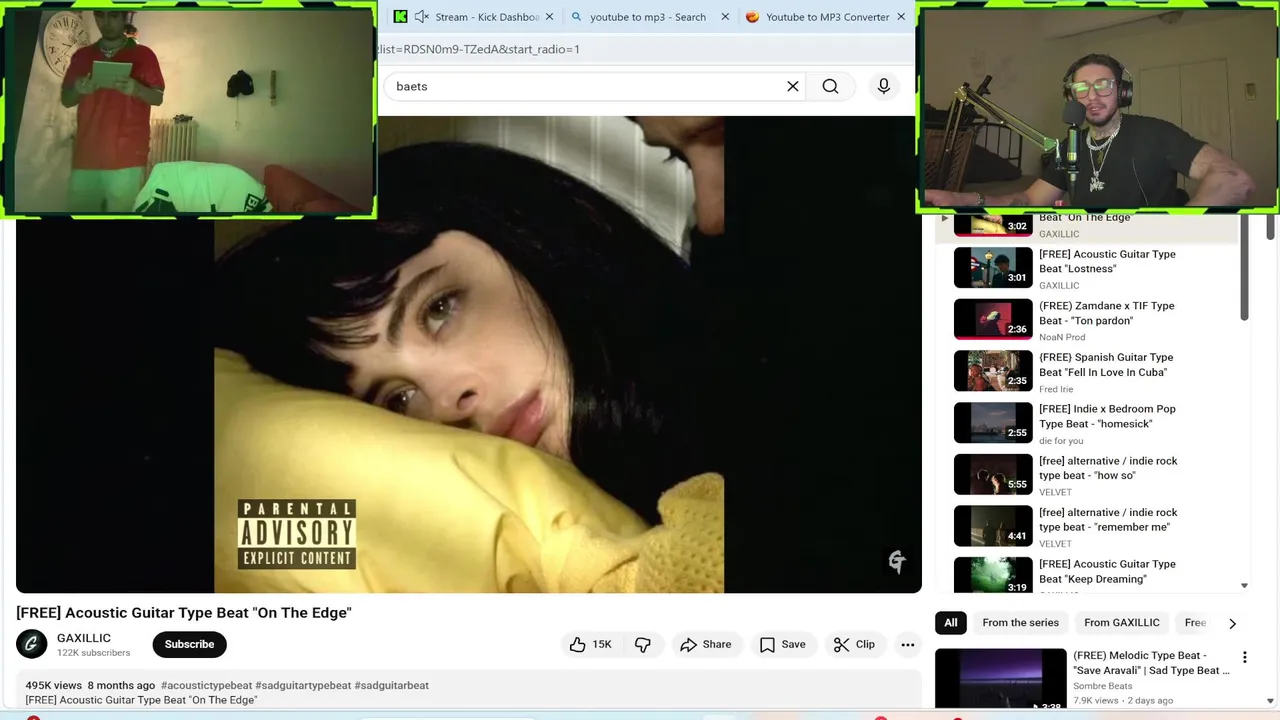Close the youtube to mp3 Search tab
The image size is (1280, 720).
pyautogui.click(x=725, y=17)
